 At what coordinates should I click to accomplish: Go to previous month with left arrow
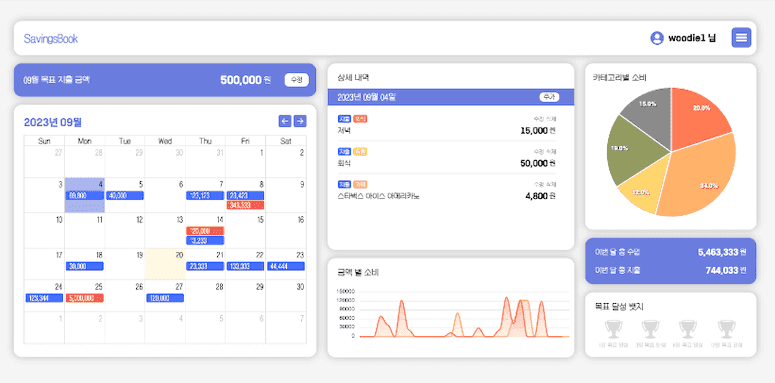(285, 121)
